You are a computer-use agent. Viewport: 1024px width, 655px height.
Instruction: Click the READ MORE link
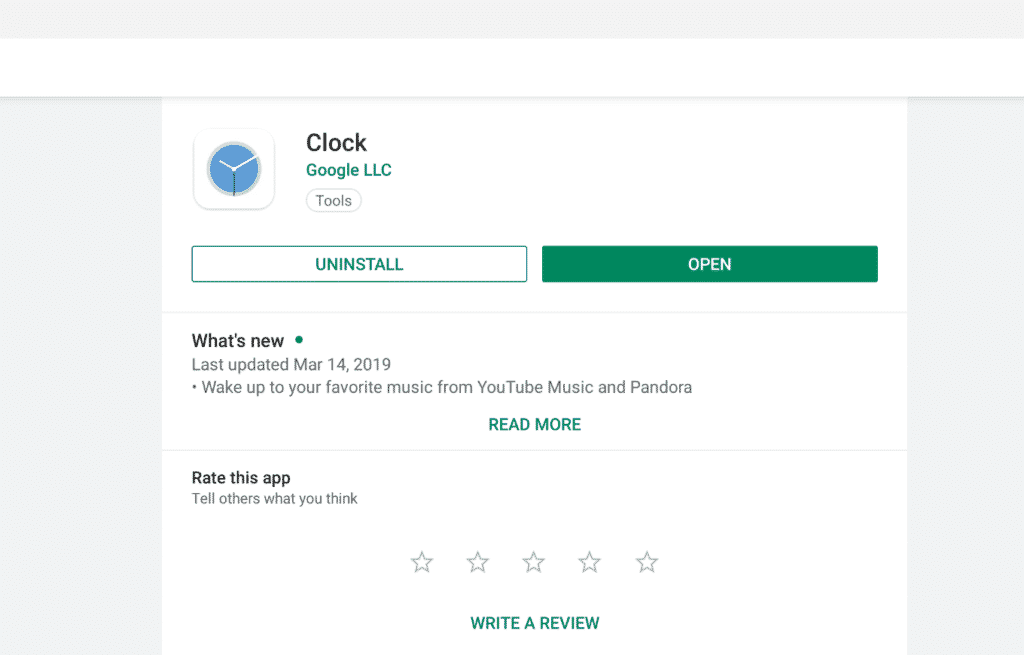coord(534,424)
